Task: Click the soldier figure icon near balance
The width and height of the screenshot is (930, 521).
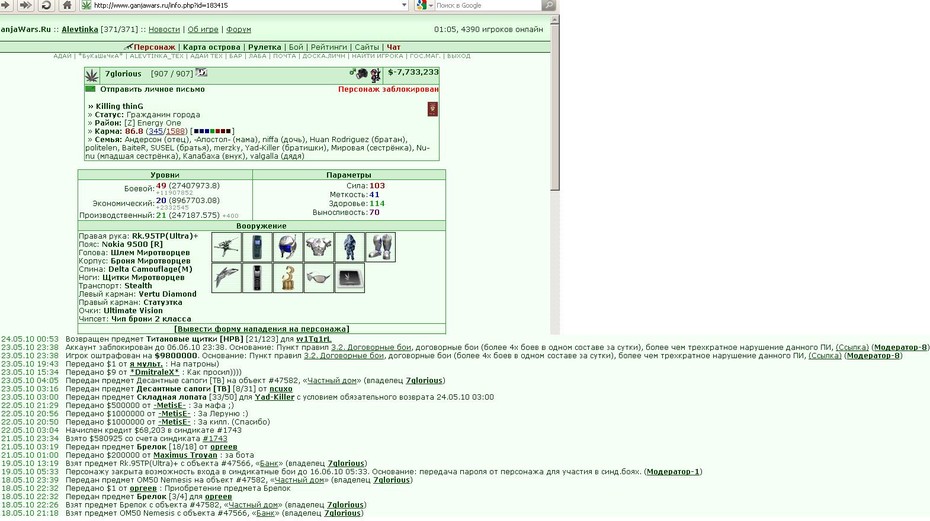Action: (x=375, y=75)
